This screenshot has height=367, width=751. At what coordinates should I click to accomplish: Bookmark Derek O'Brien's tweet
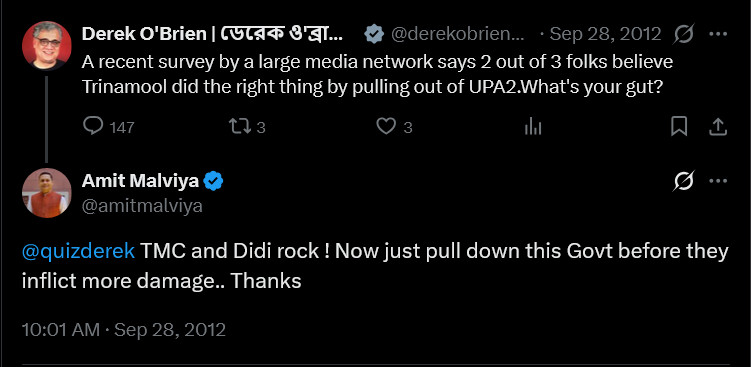[679, 126]
